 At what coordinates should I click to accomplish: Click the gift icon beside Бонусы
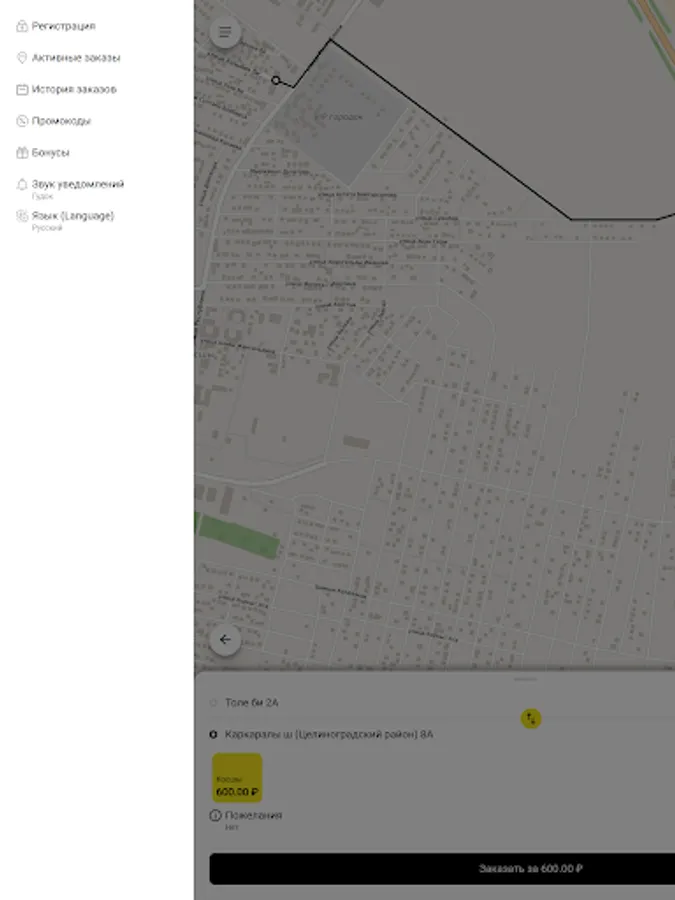[x=22, y=152]
